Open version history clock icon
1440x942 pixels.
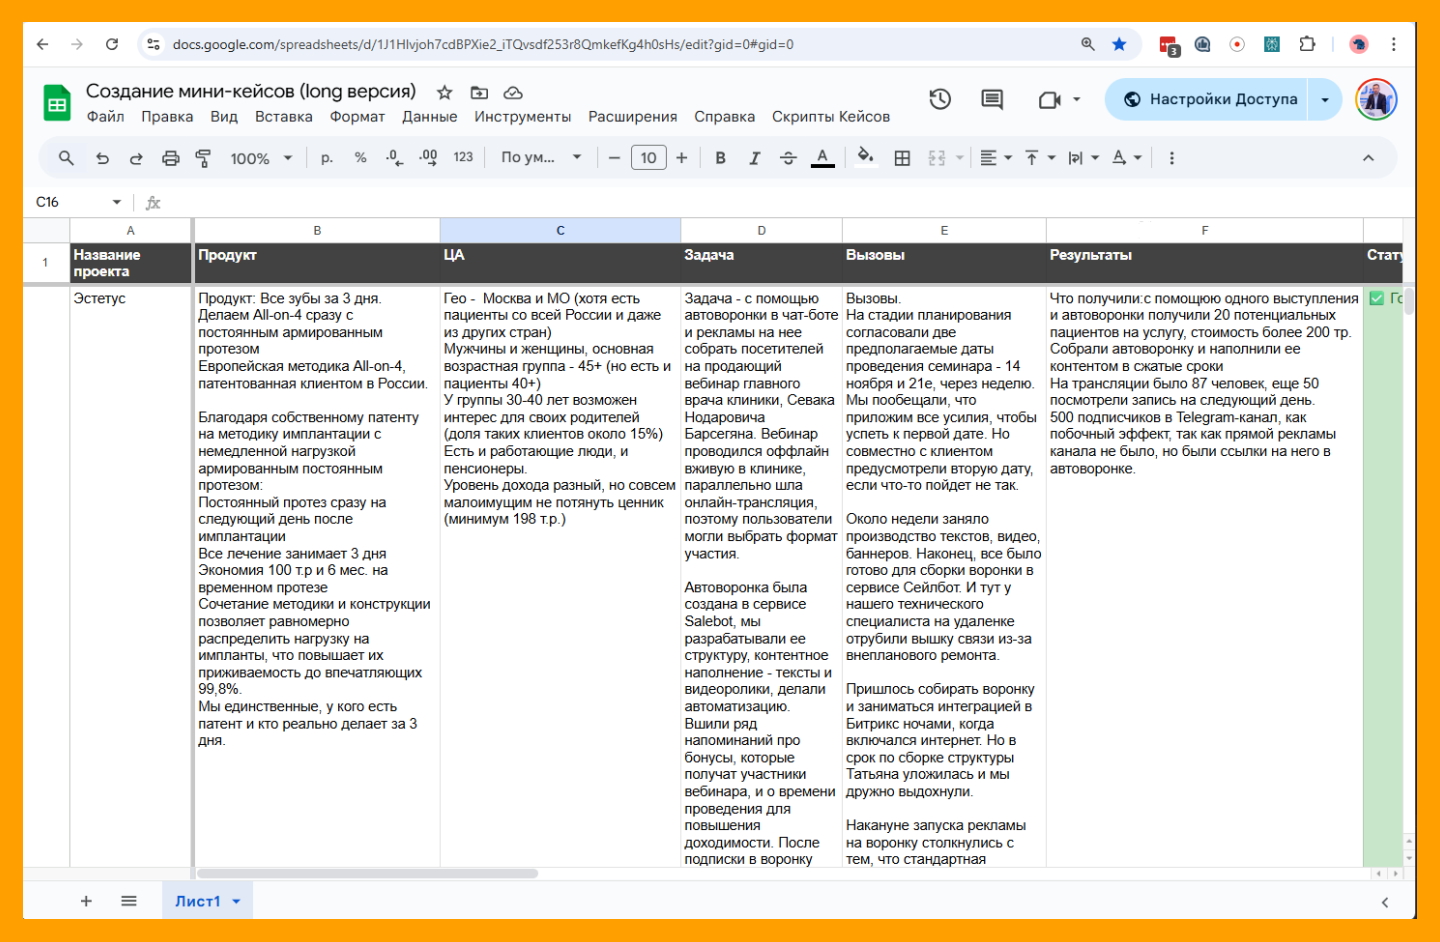pyautogui.click(x=940, y=99)
